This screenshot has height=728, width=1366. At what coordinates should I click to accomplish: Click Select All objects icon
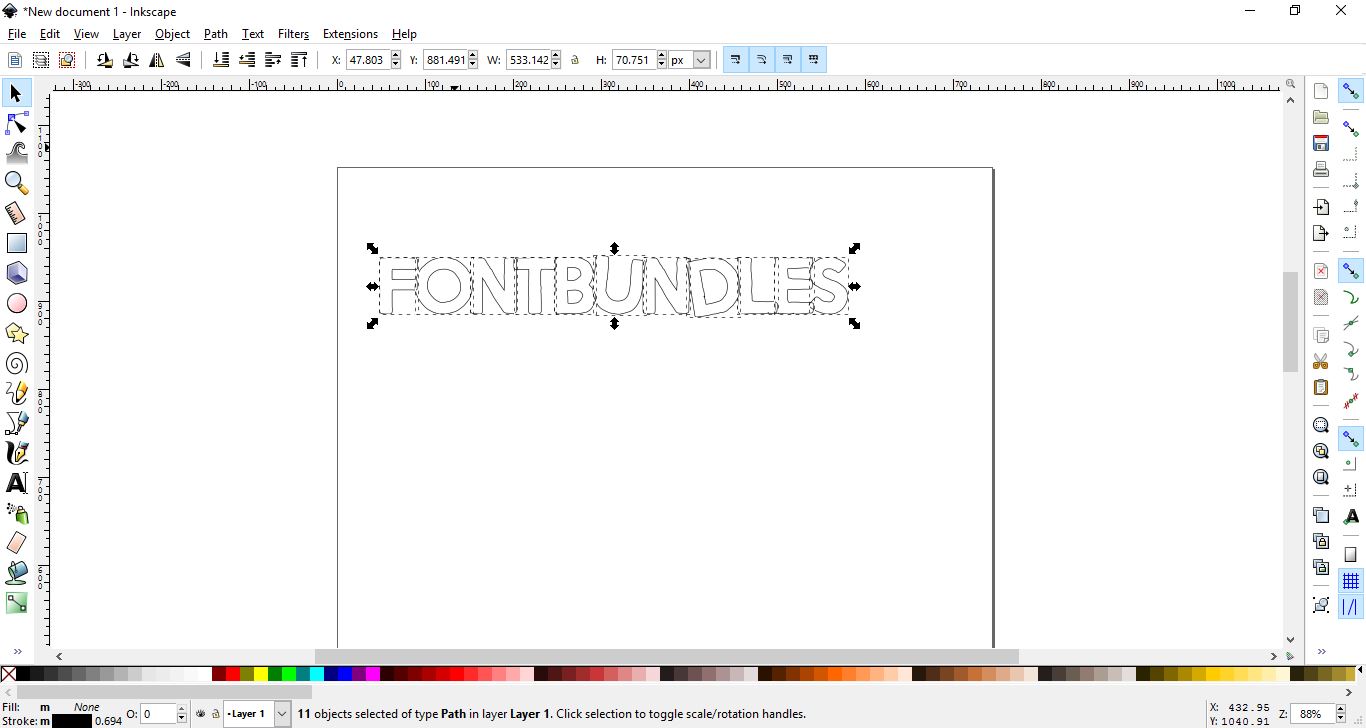(15, 60)
